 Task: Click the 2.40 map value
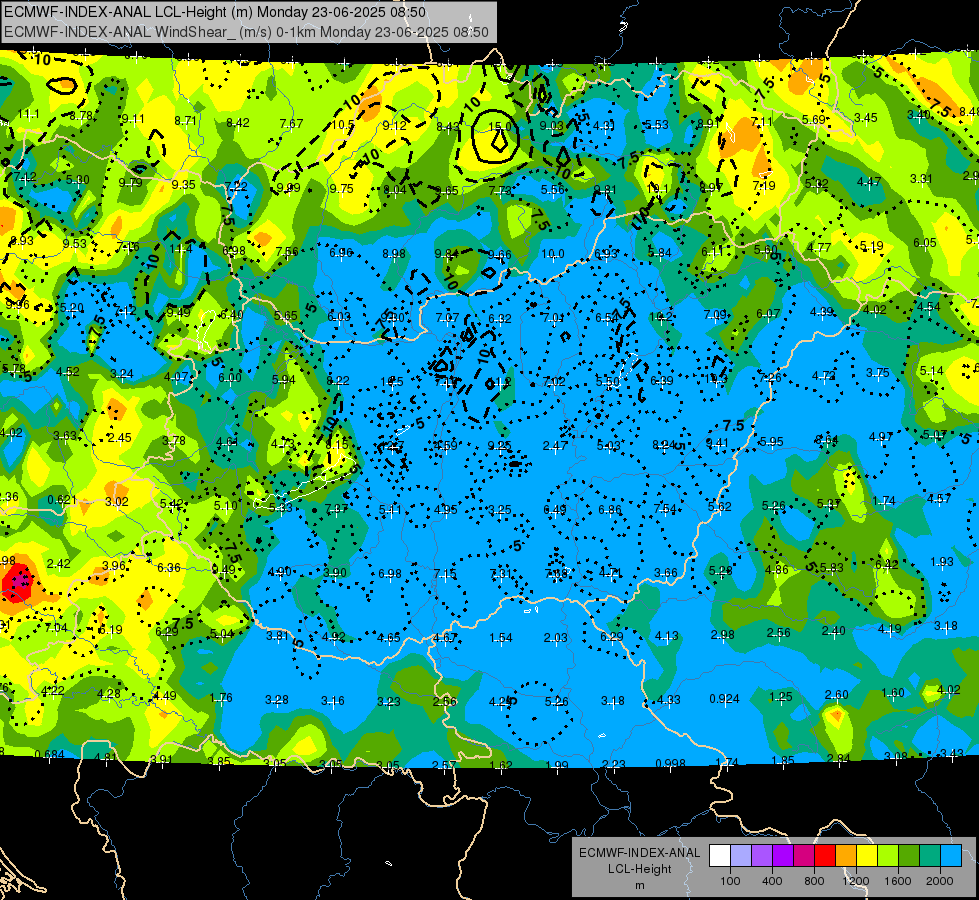(834, 631)
